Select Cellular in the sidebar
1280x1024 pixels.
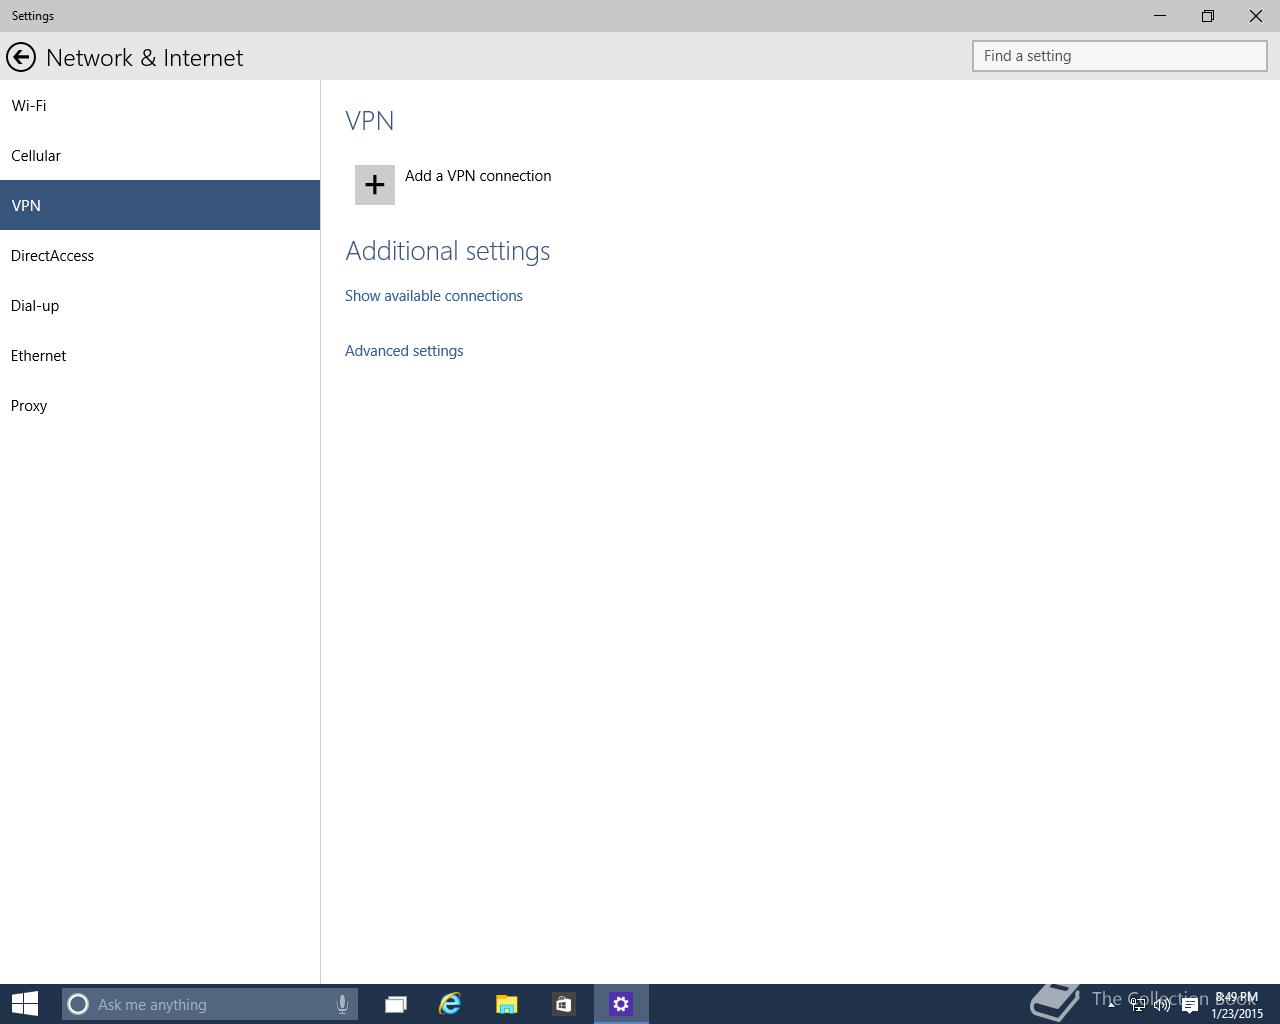(x=160, y=155)
